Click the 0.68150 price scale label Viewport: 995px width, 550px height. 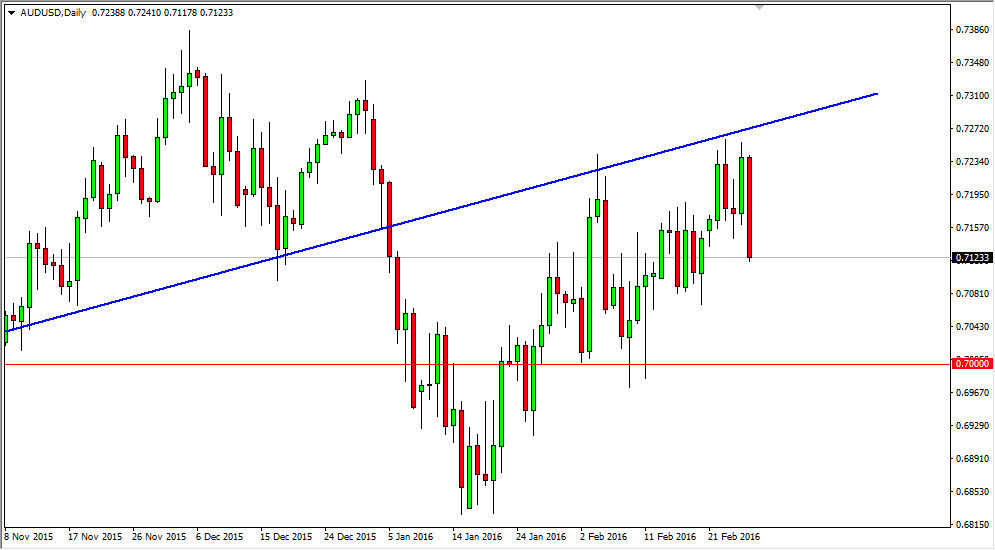click(973, 525)
